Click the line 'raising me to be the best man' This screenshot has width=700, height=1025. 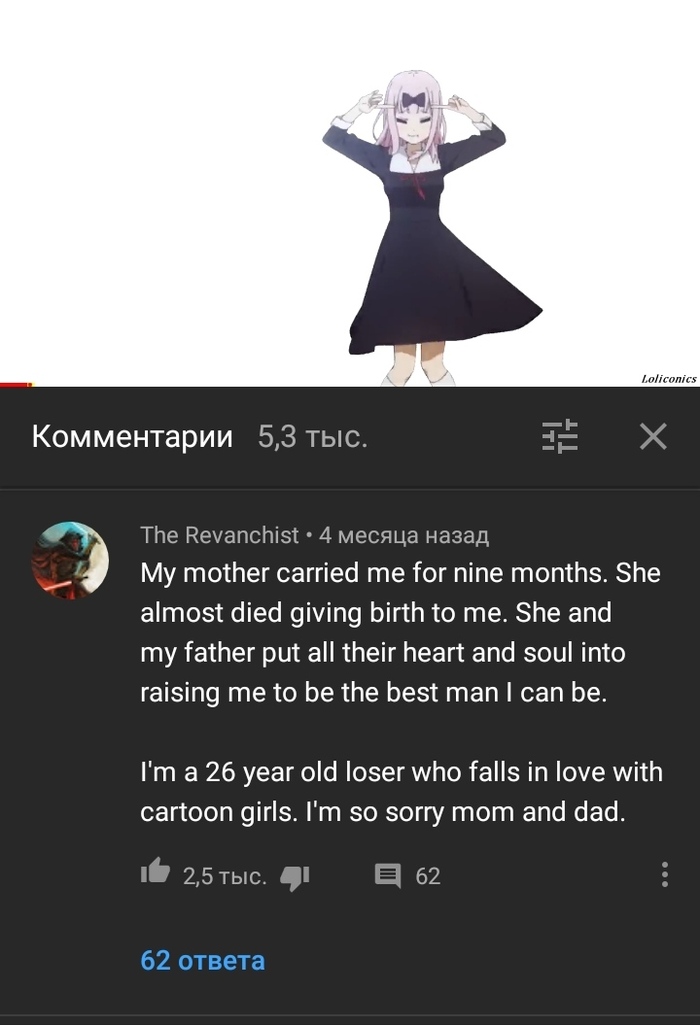pyautogui.click(x=373, y=692)
